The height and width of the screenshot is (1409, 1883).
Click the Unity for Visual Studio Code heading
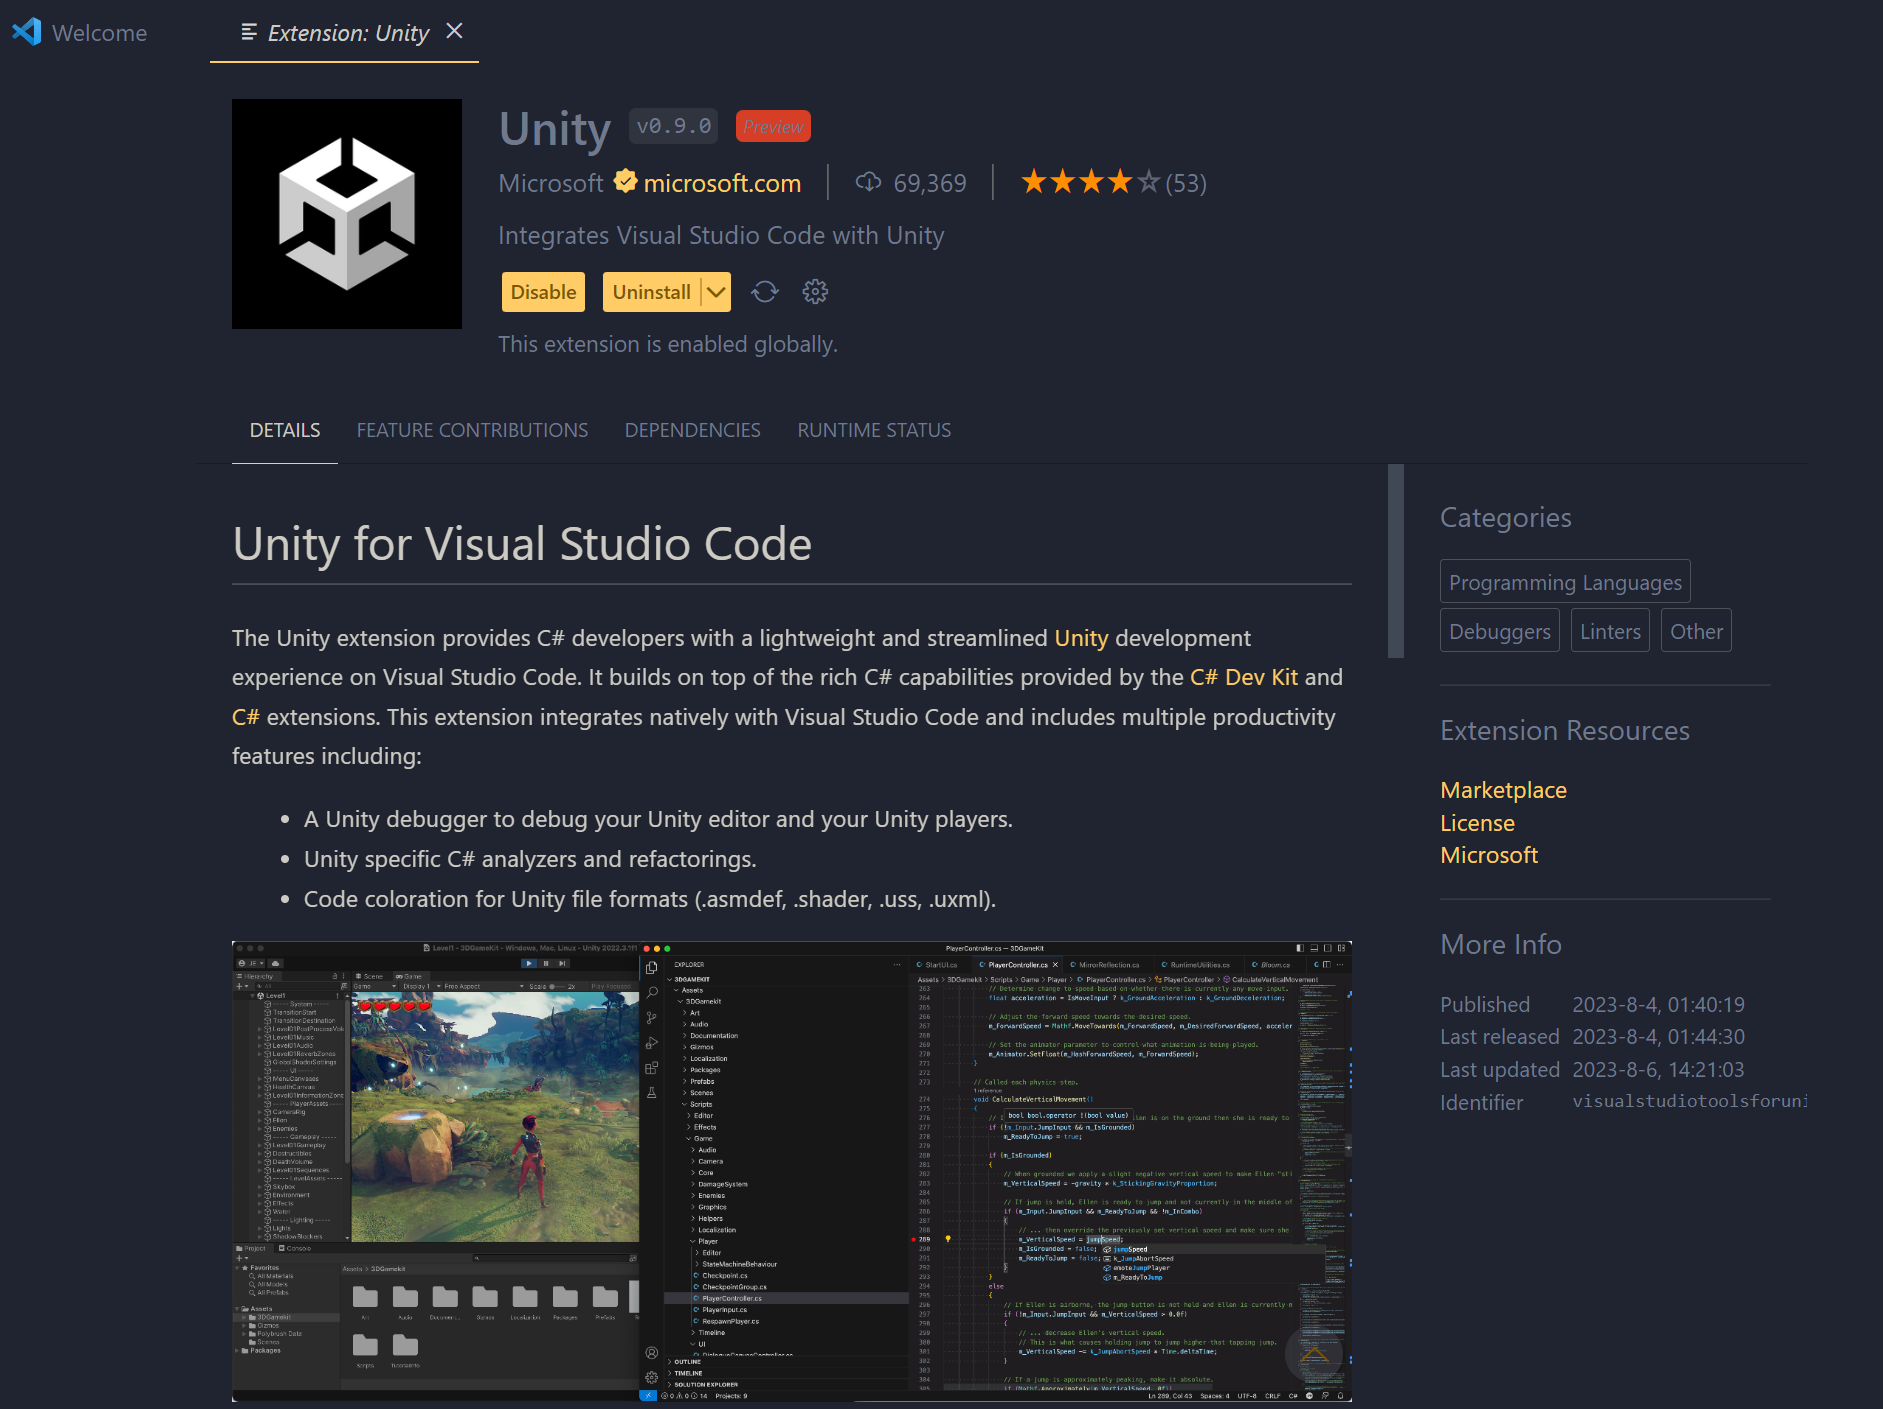point(522,544)
